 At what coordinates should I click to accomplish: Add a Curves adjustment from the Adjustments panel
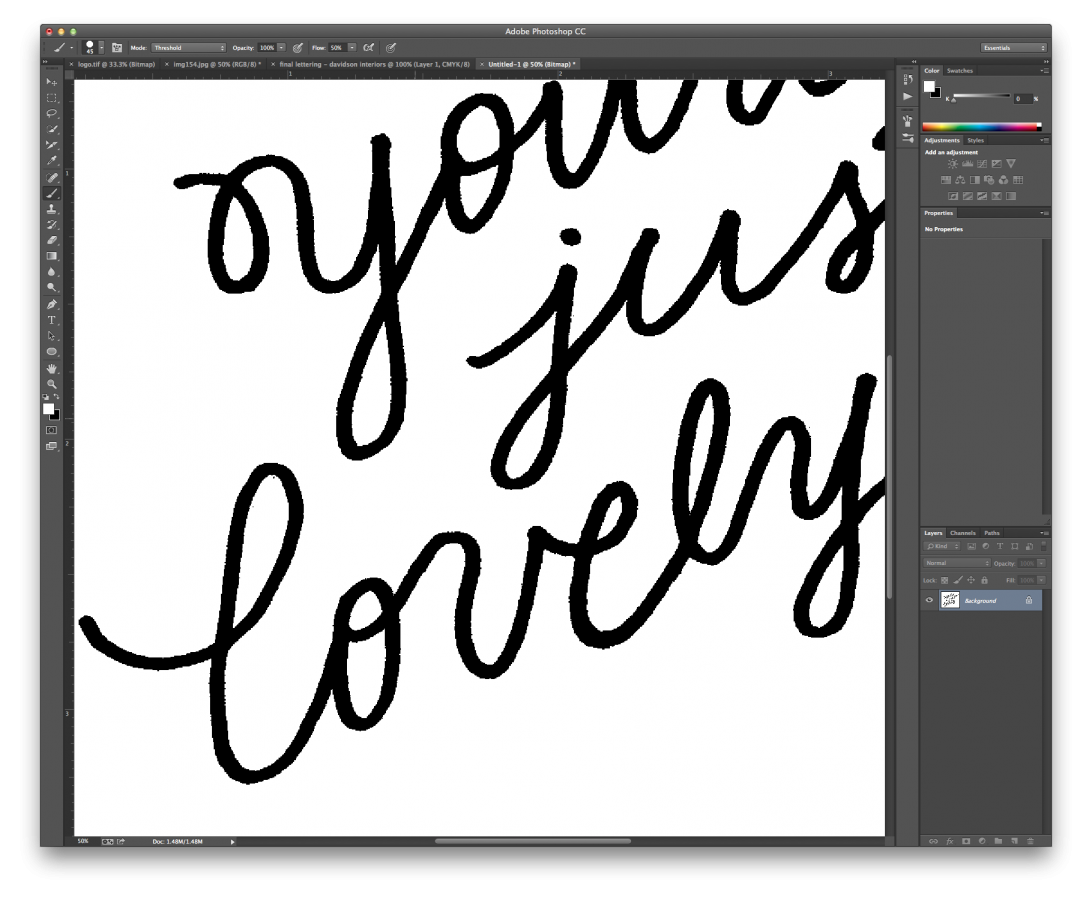[982, 163]
